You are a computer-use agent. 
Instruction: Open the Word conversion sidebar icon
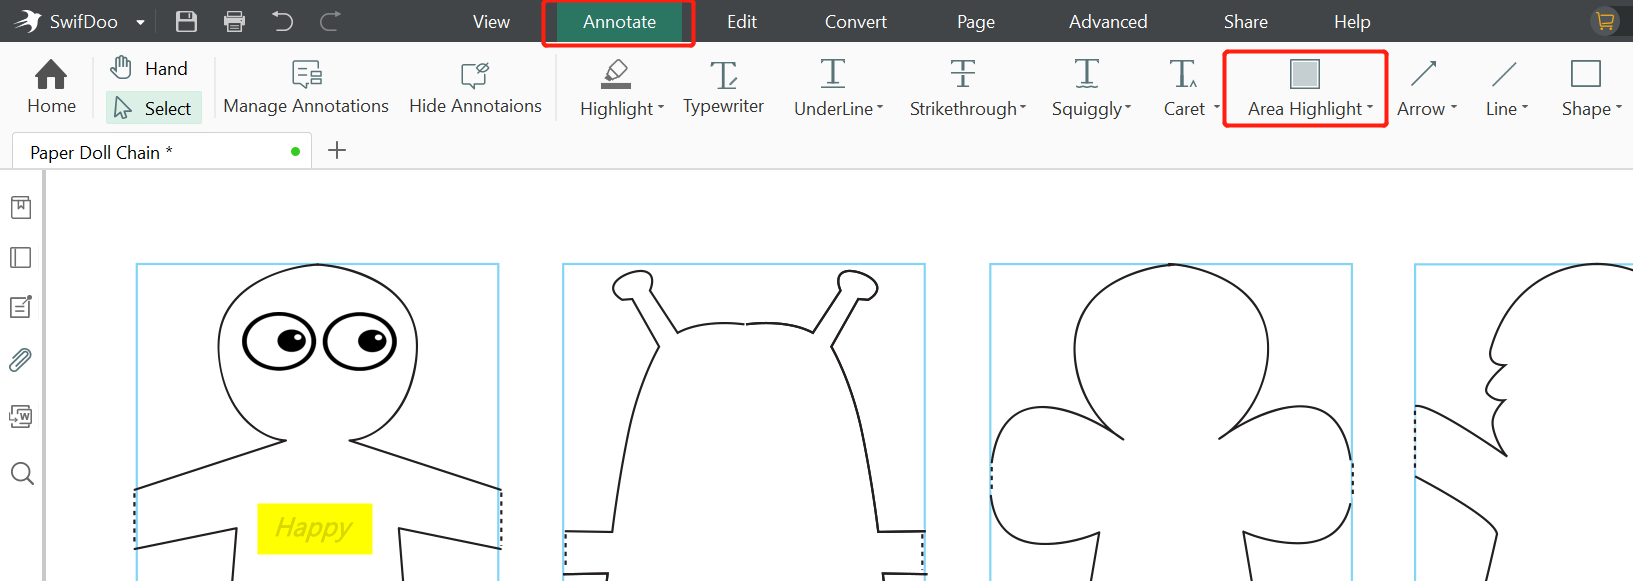21,416
